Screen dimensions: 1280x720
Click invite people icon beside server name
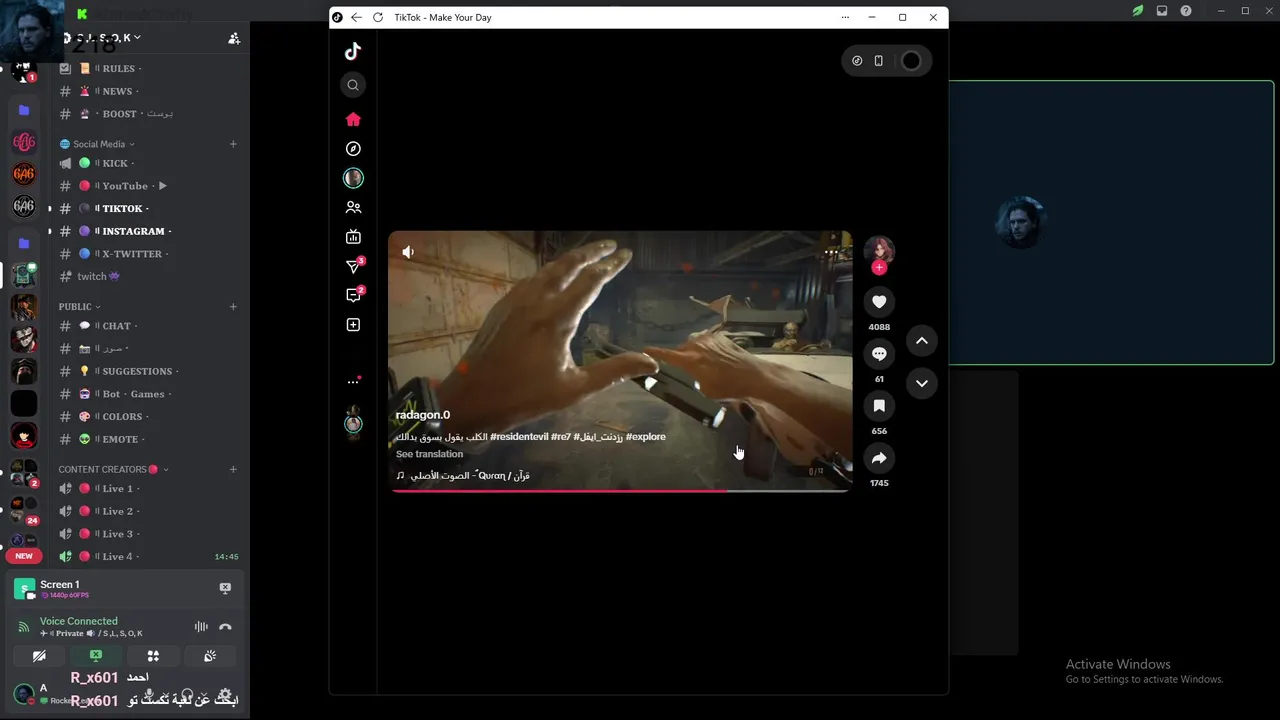pos(233,38)
